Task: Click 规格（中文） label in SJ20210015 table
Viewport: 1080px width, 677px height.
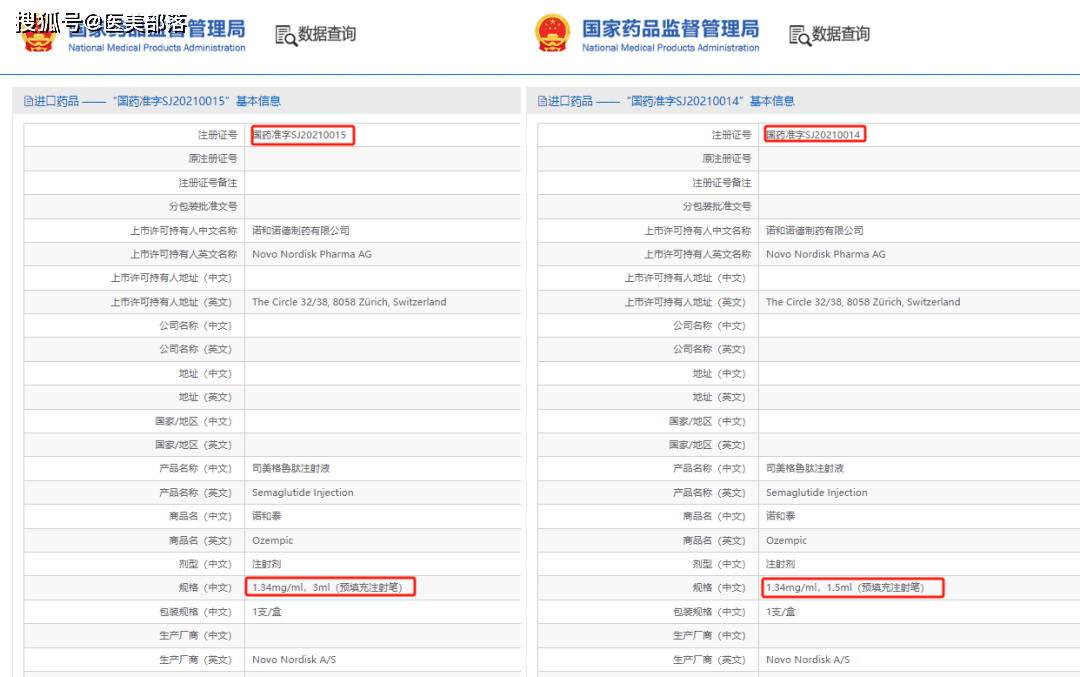Action: click(x=208, y=587)
